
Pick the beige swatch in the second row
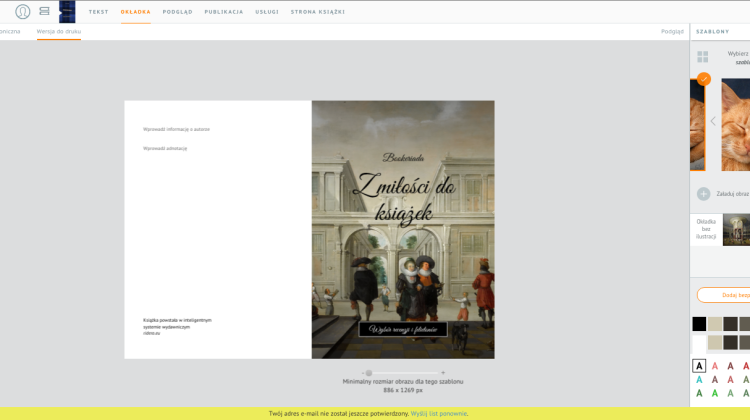tap(715, 343)
